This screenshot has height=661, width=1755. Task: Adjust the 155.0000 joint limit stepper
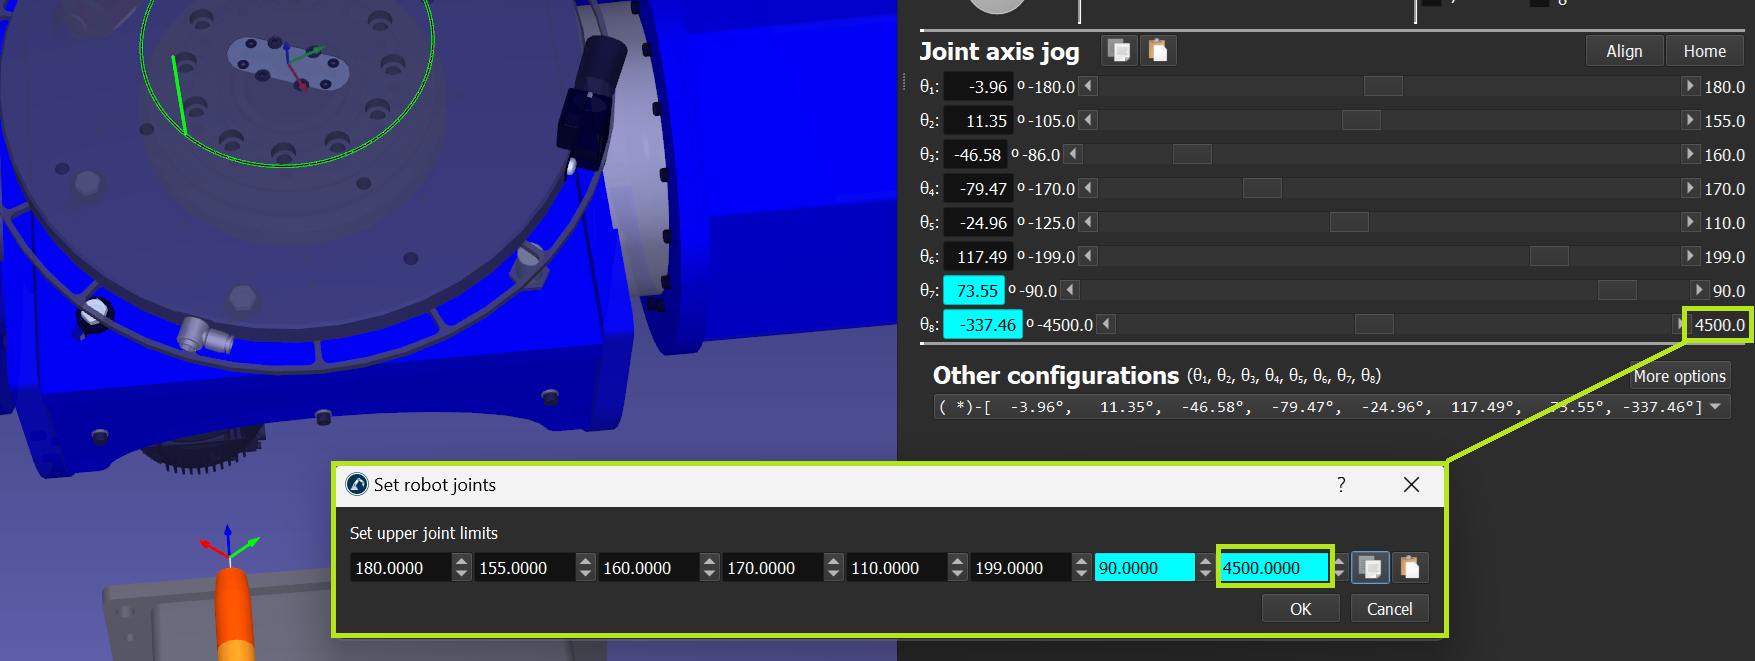[x=585, y=568]
